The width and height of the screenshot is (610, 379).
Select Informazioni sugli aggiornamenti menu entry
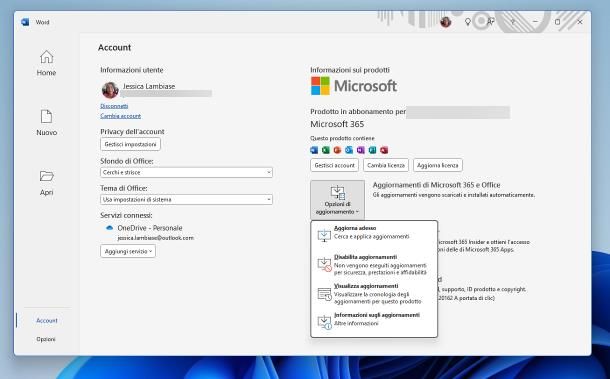pos(374,321)
